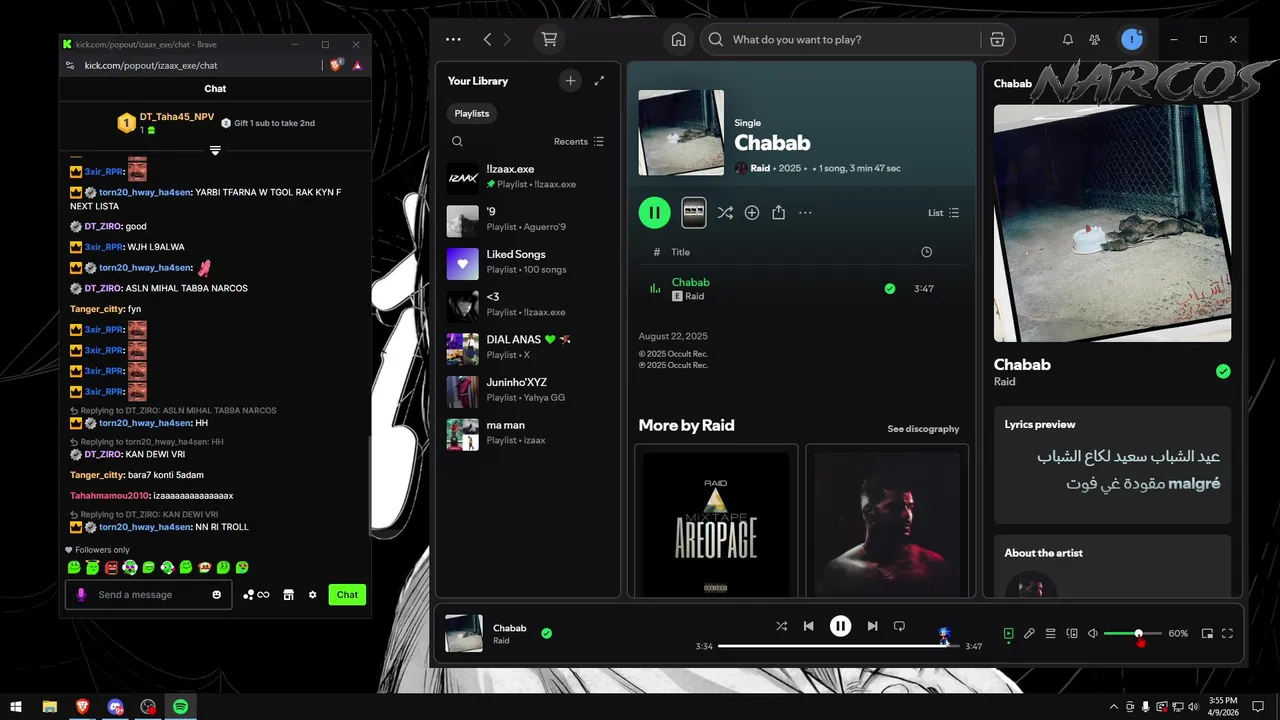
Task: Click the Chabab single cover art
Action: tap(681, 133)
